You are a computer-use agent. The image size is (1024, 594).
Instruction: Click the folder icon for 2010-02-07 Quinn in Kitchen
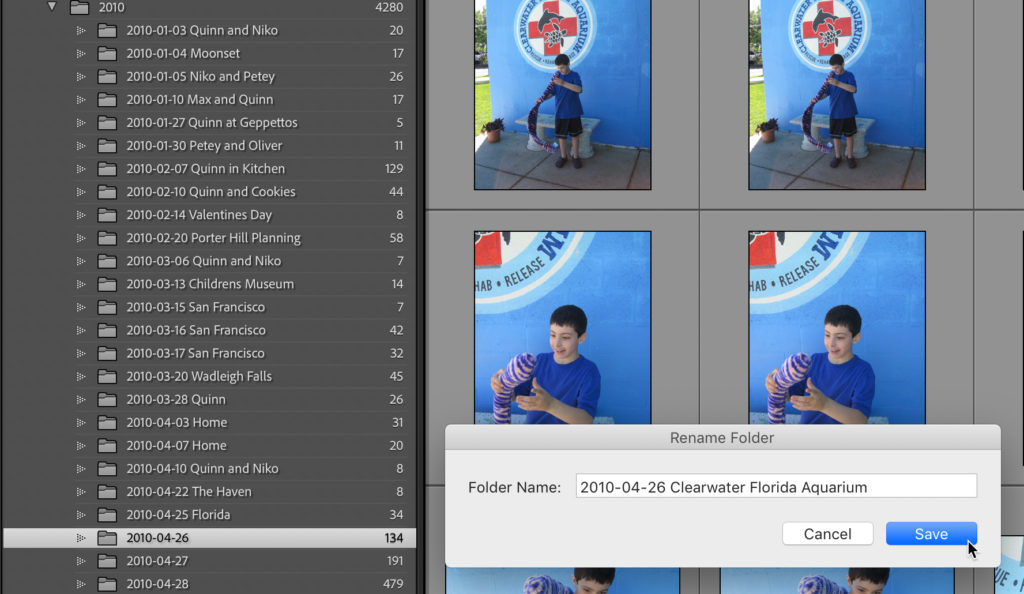click(107, 169)
